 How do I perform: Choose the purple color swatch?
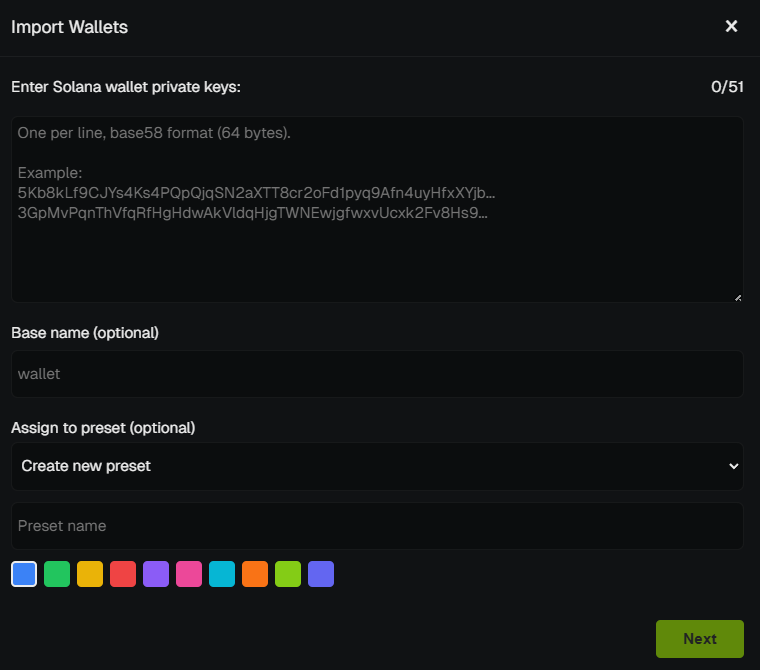point(156,574)
